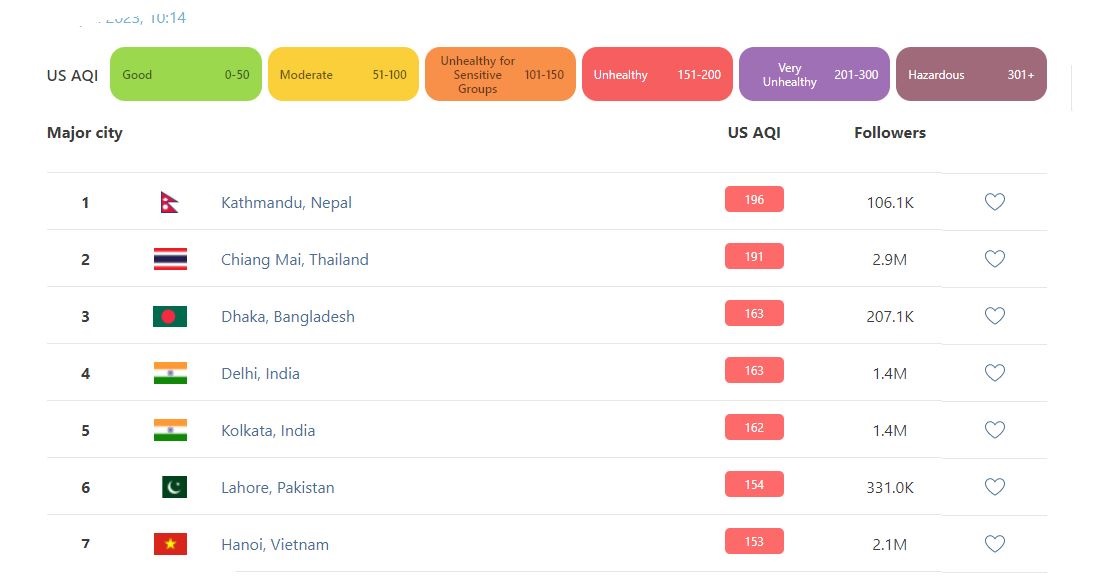Click the purple Very Unhealthy 201-300 swatch

point(814,74)
